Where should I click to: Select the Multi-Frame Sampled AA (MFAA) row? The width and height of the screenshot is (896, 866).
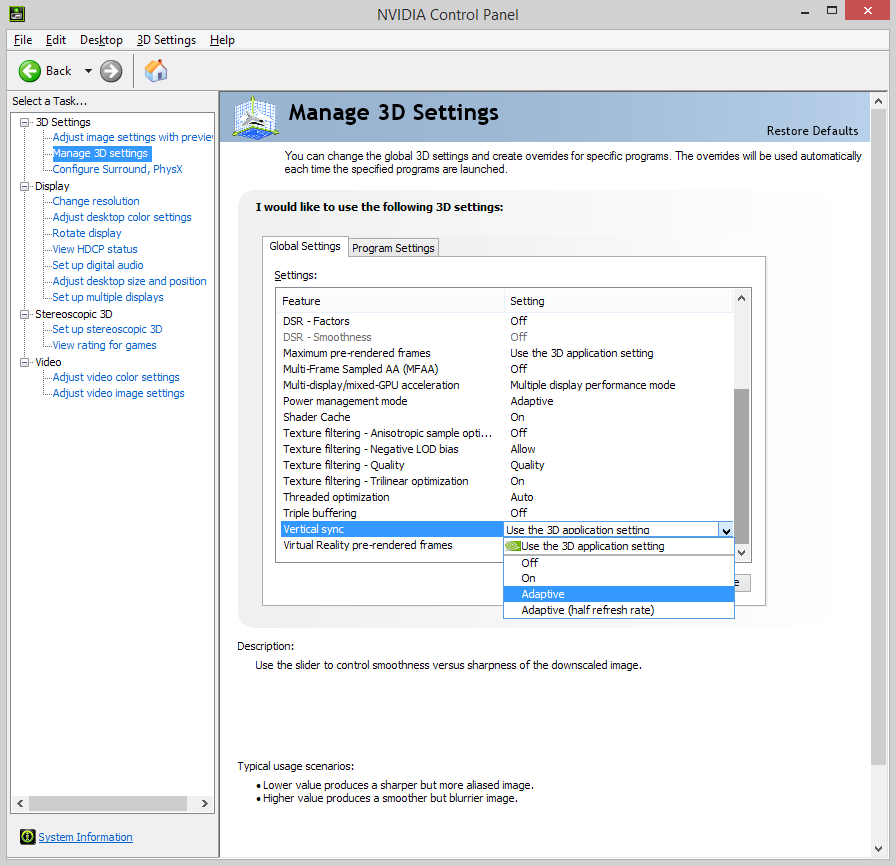click(507, 369)
